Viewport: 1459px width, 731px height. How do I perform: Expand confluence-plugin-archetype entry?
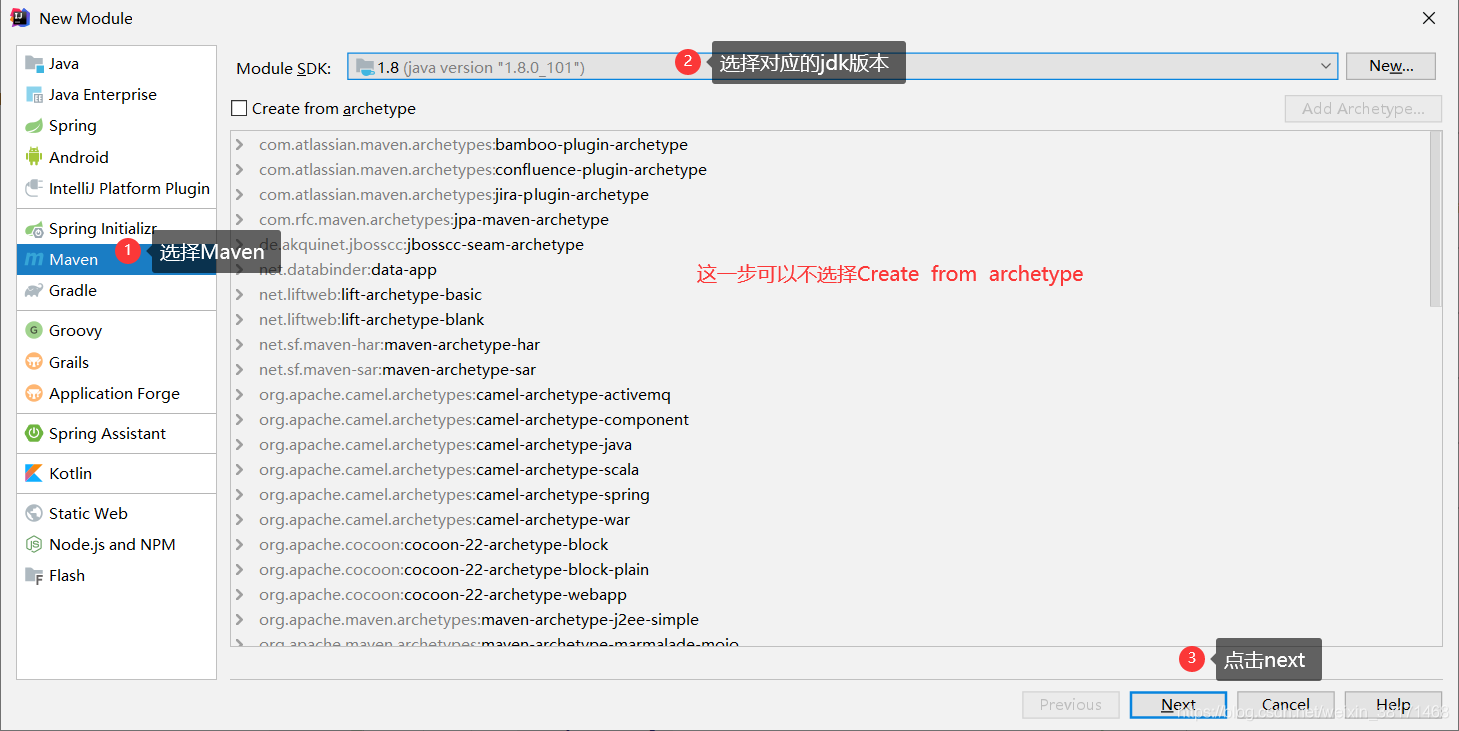[240, 170]
